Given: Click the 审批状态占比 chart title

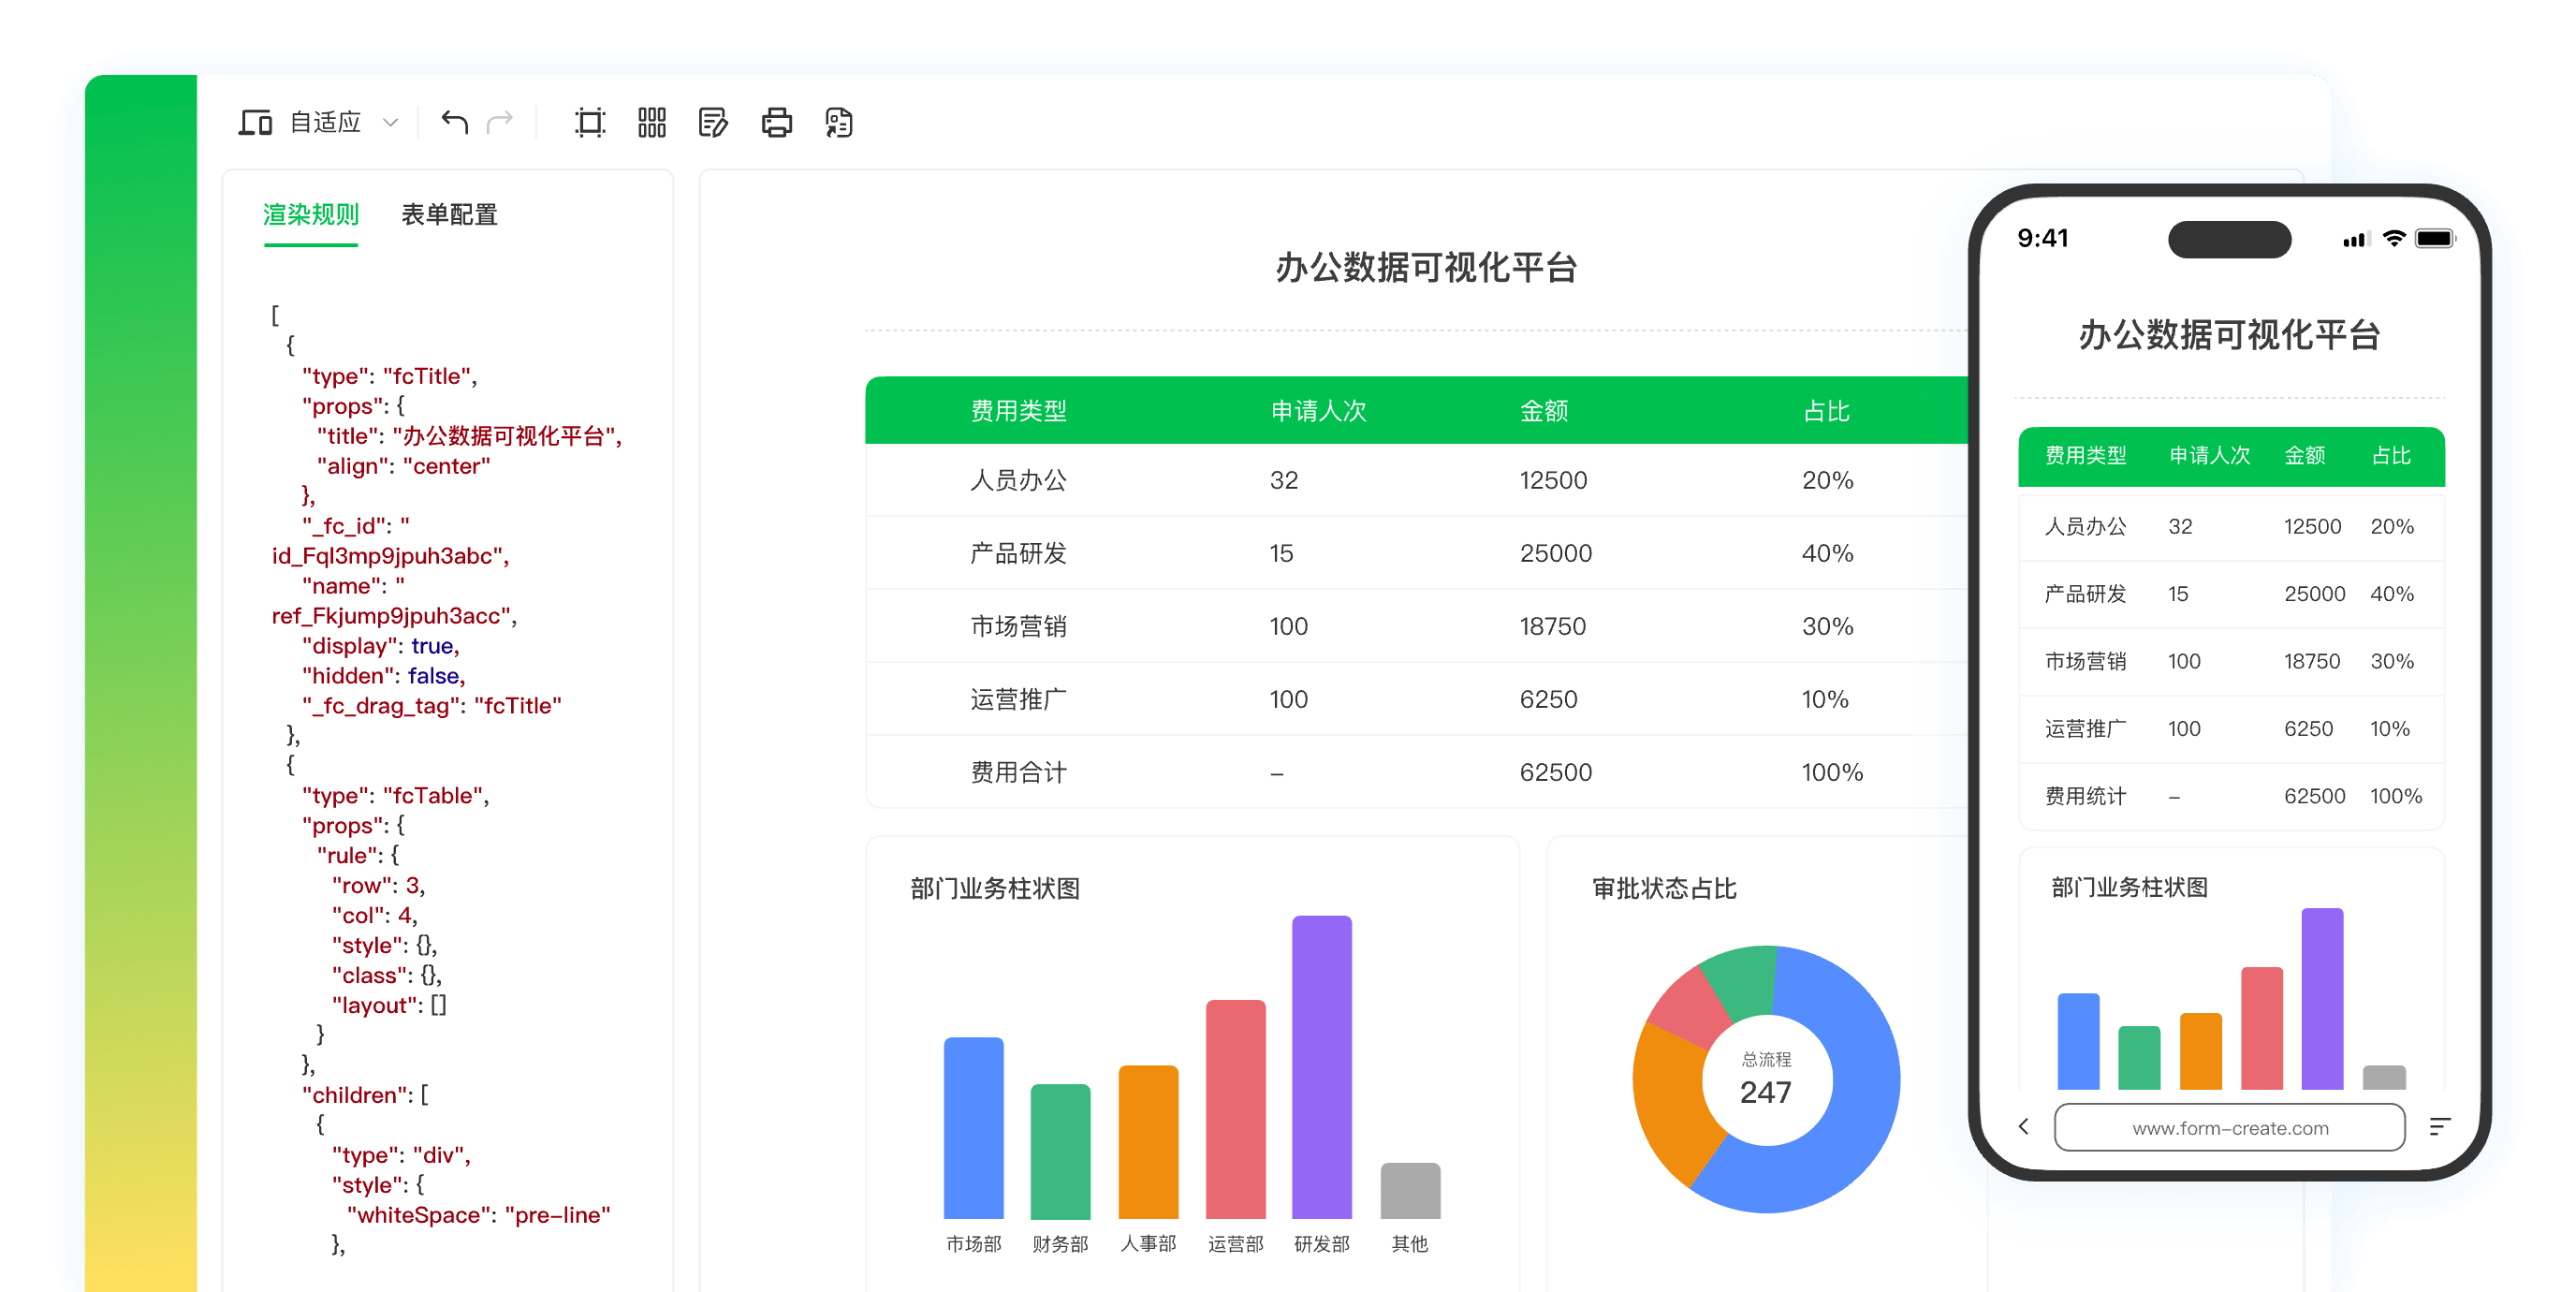Looking at the screenshot, I should coord(1664,888).
